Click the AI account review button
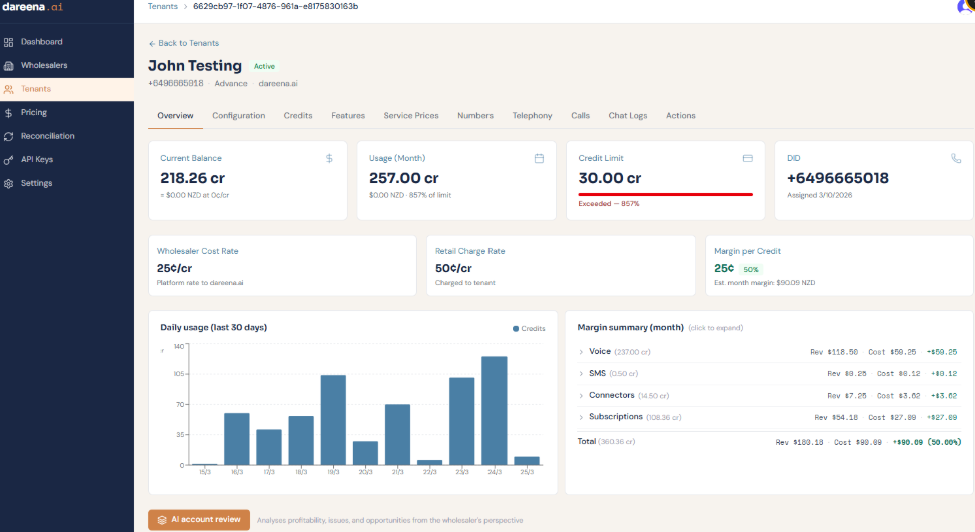Image resolution: width=975 pixels, height=532 pixels. point(199,520)
